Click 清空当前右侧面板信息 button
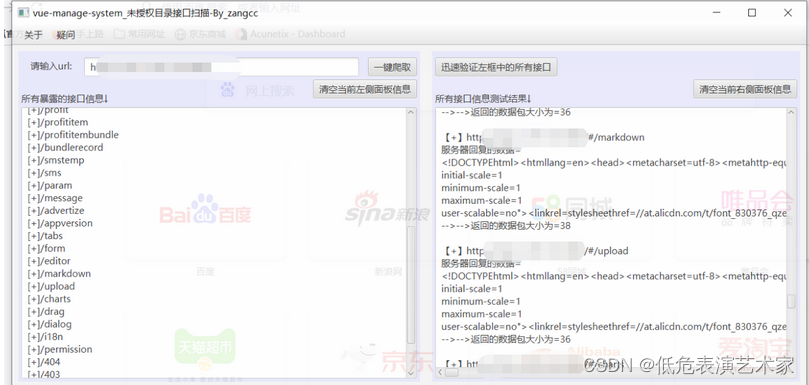The image size is (809, 385). coord(745,89)
